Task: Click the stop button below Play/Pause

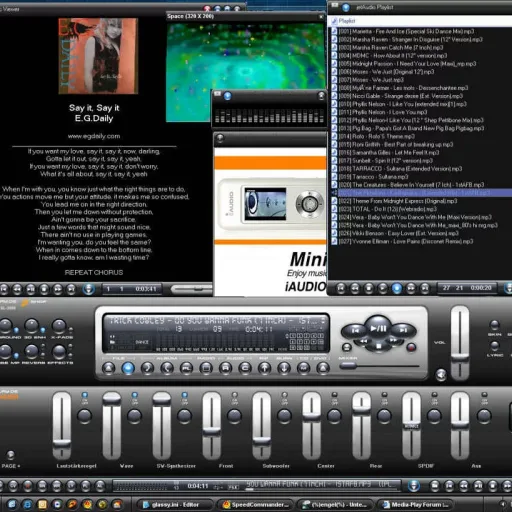Action: (379, 347)
